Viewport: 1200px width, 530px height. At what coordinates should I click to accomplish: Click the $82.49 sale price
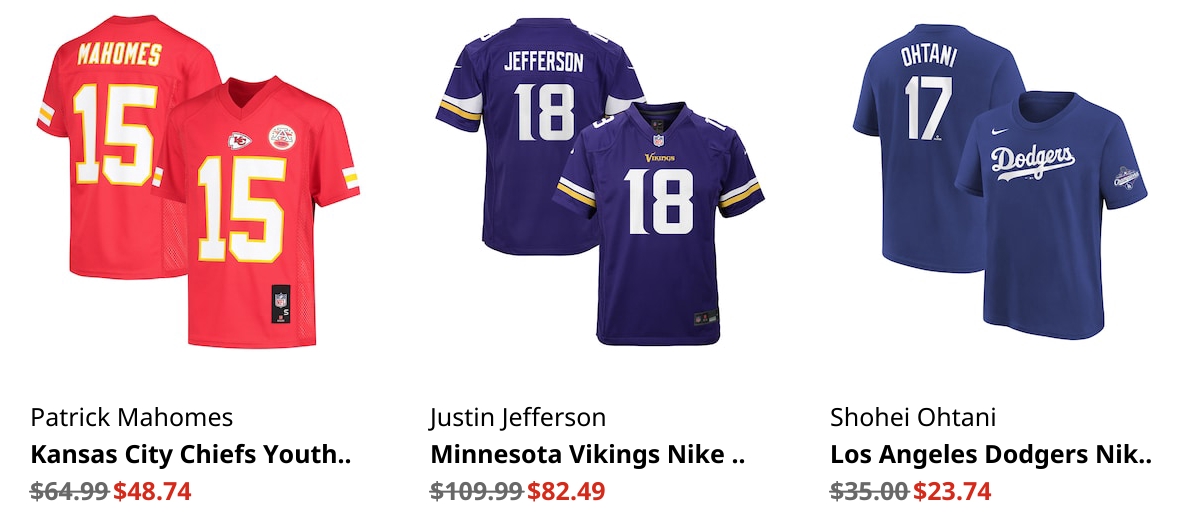point(566,491)
